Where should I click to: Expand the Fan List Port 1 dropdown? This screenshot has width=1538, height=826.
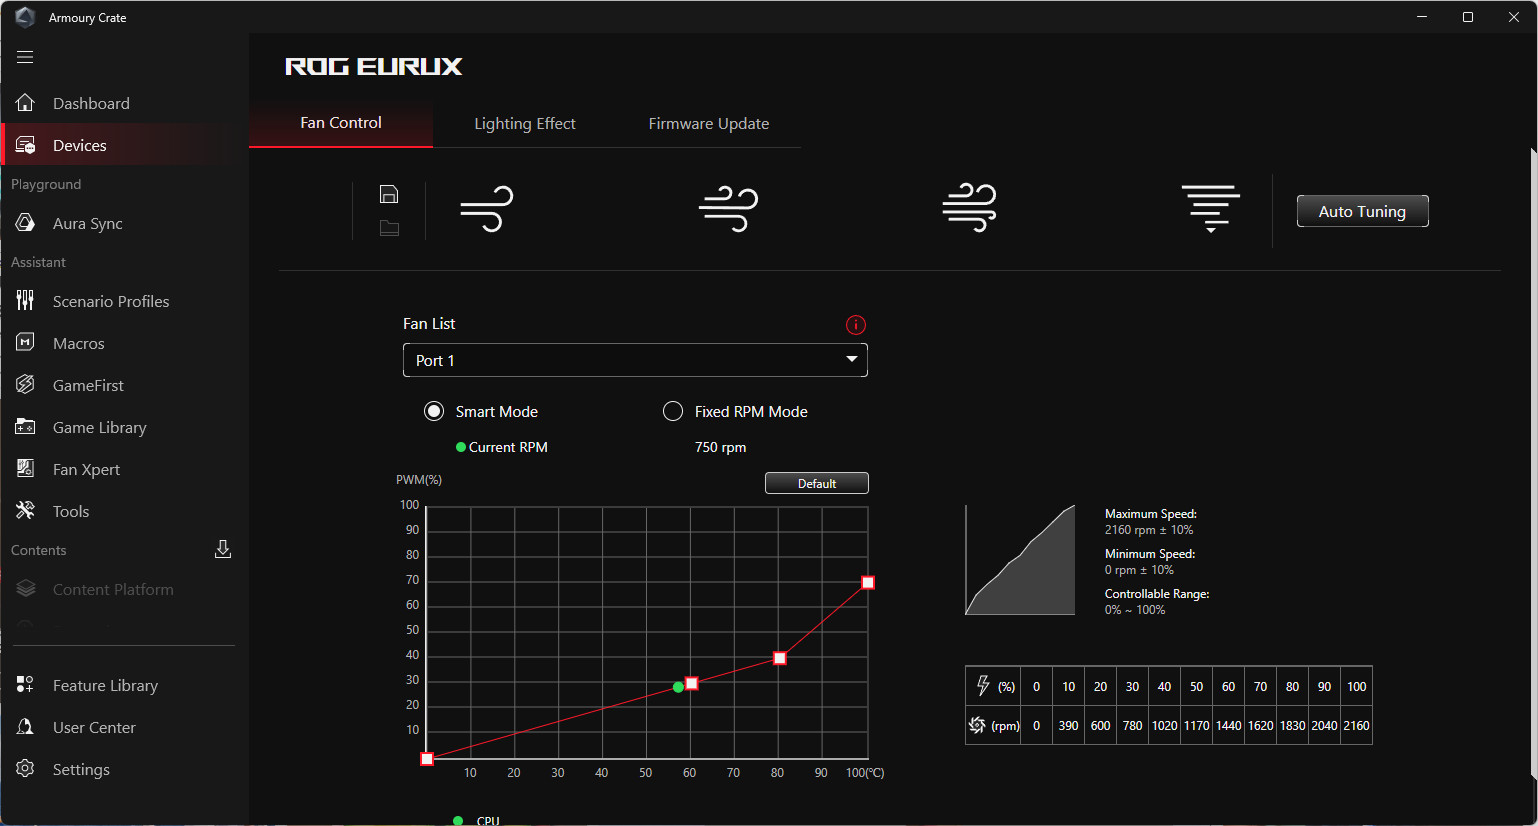click(635, 360)
